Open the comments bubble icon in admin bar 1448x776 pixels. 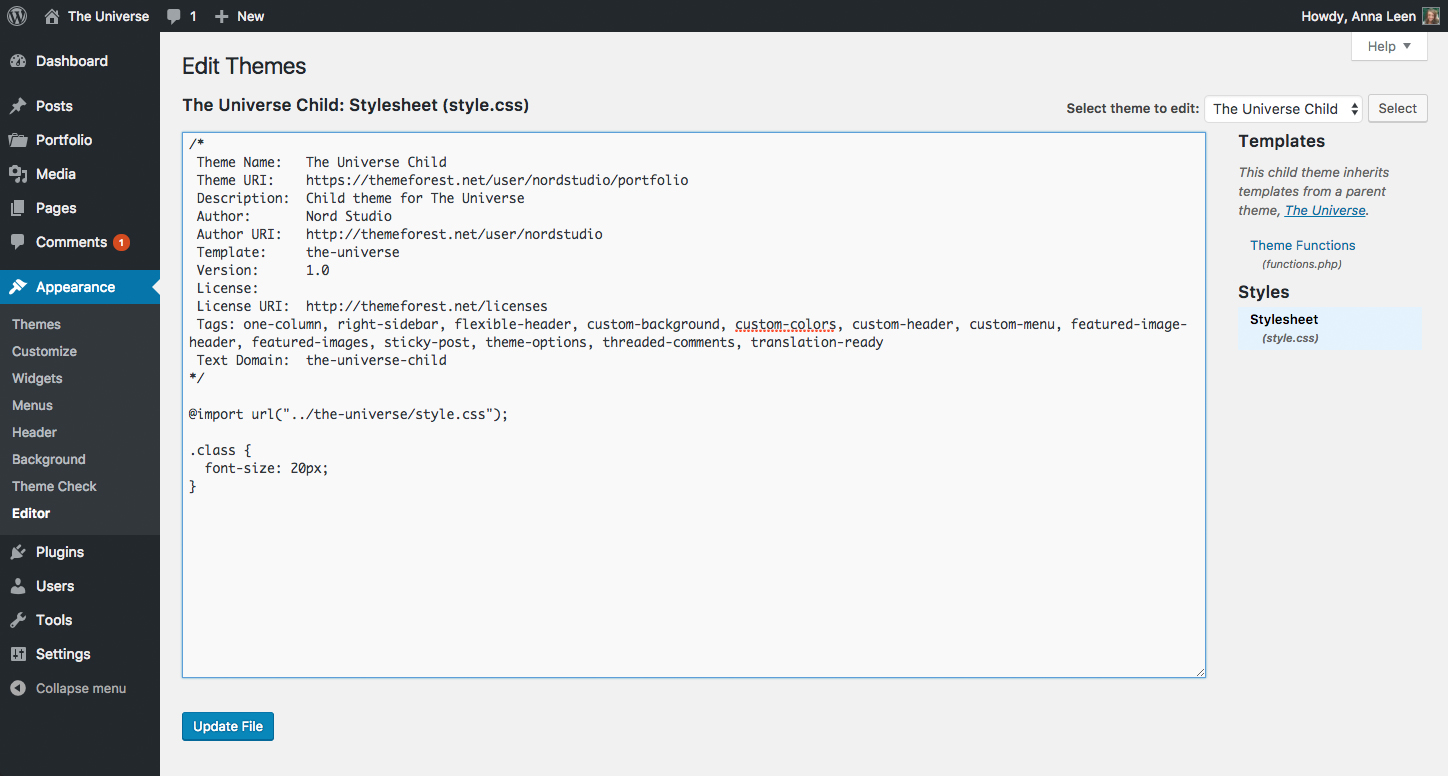[x=175, y=17]
